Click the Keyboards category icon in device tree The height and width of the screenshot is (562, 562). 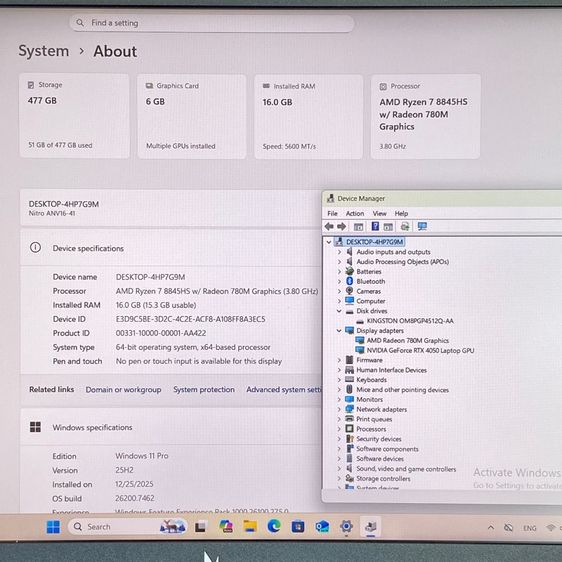point(349,379)
